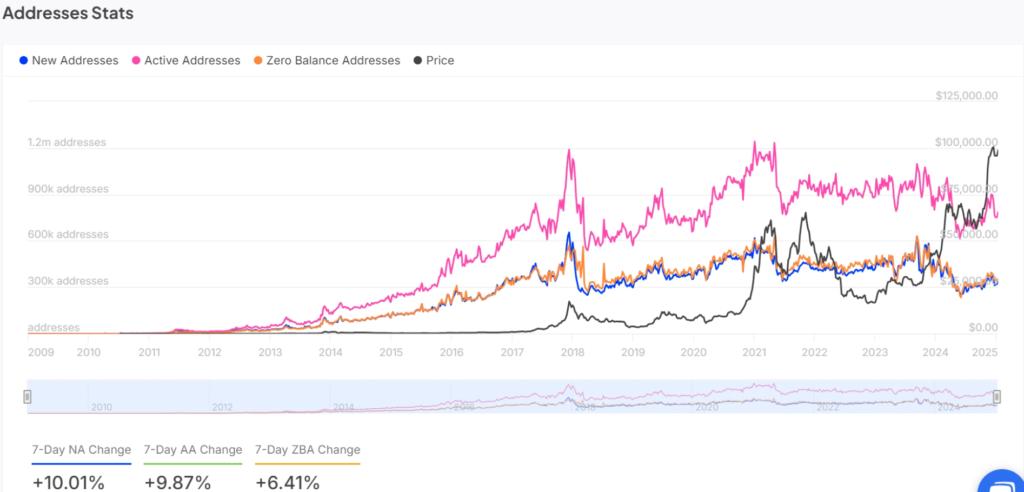Click the 1.2m addresses axis label
The width and height of the screenshot is (1024, 492).
67,143
